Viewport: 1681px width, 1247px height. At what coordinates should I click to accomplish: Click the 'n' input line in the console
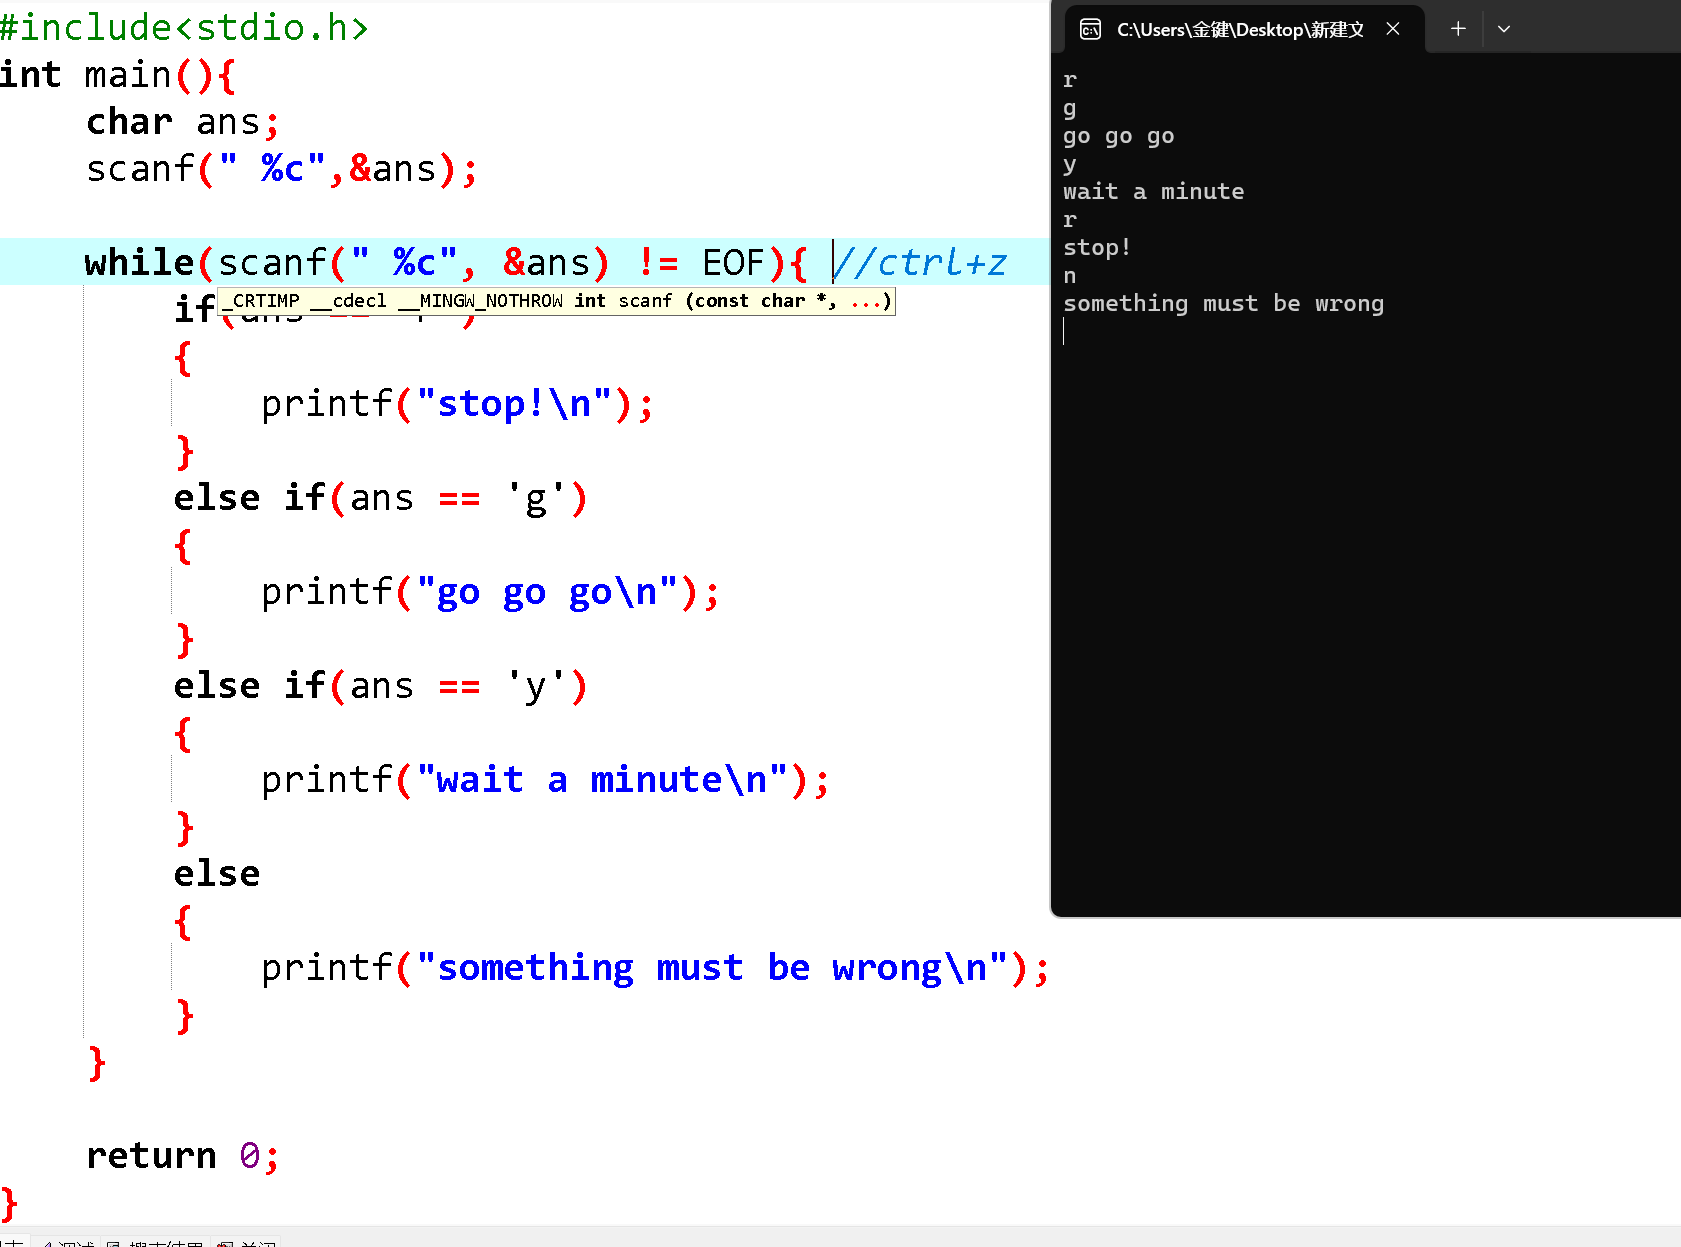pos(1070,276)
